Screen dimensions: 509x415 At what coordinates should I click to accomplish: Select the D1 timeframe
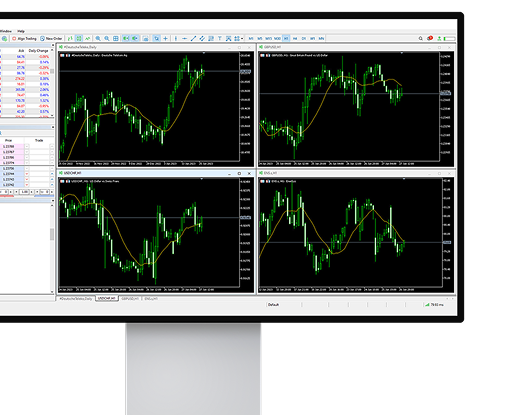pos(304,39)
